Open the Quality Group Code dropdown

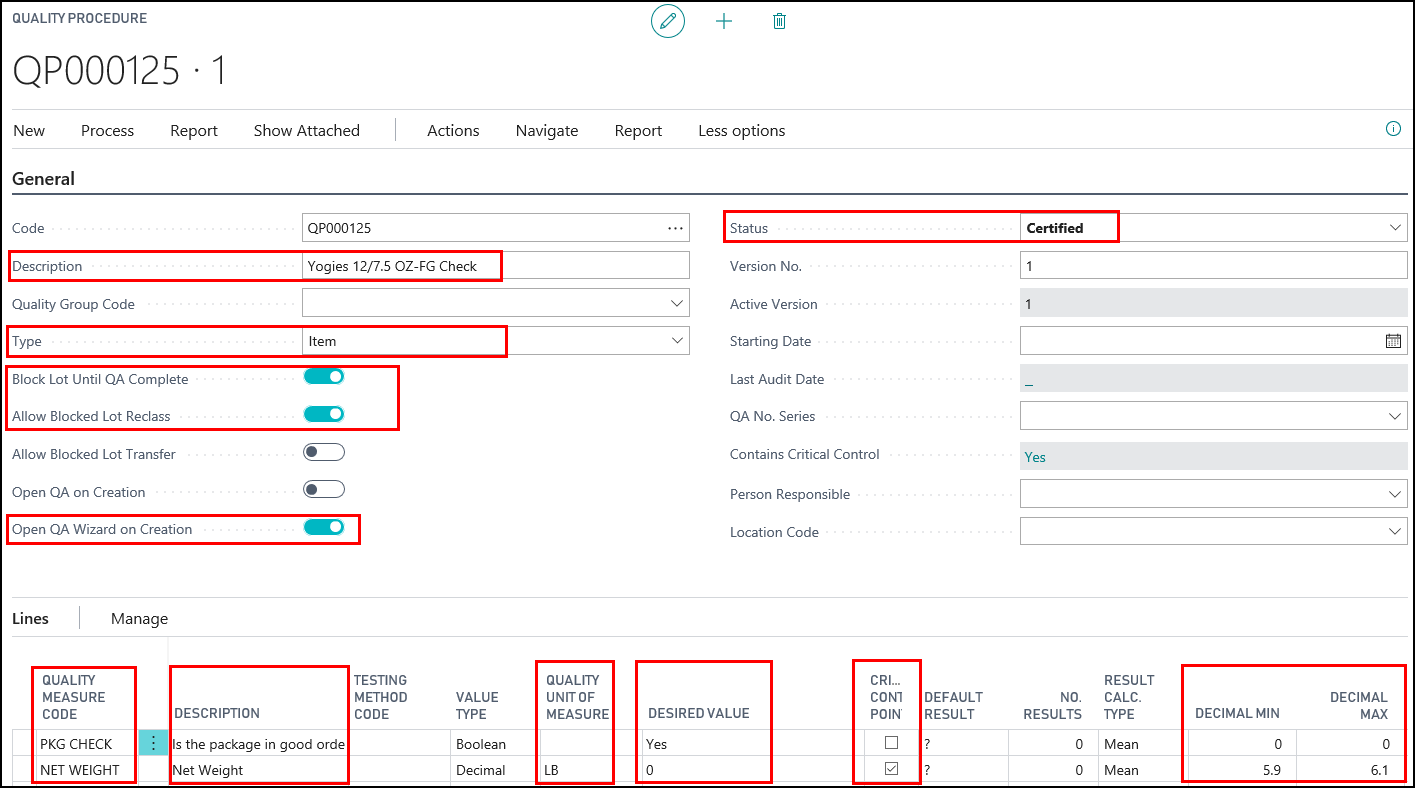click(676, 303)
